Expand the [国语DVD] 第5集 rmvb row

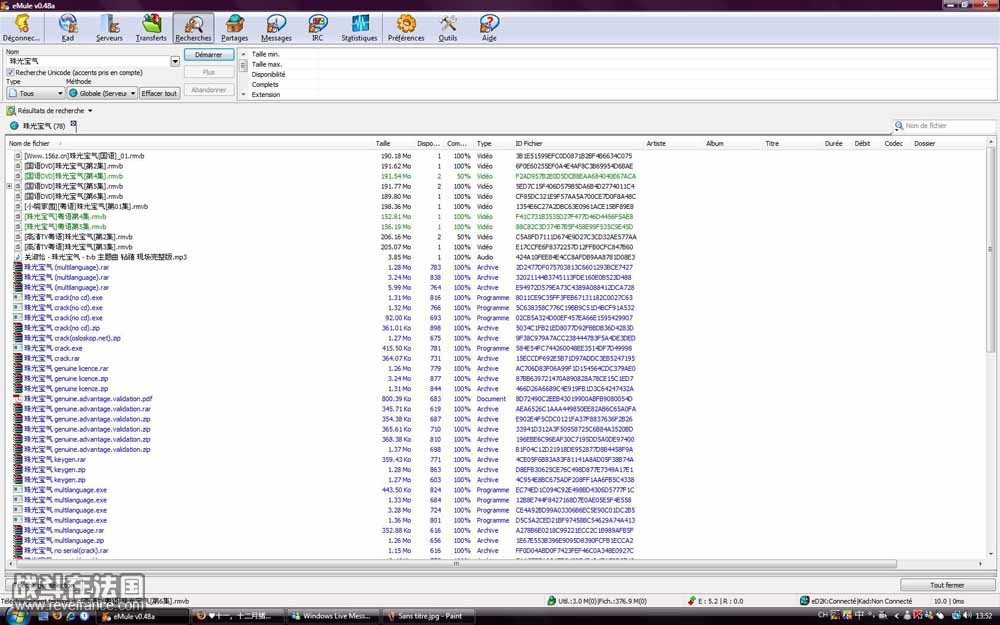(9, 186)
